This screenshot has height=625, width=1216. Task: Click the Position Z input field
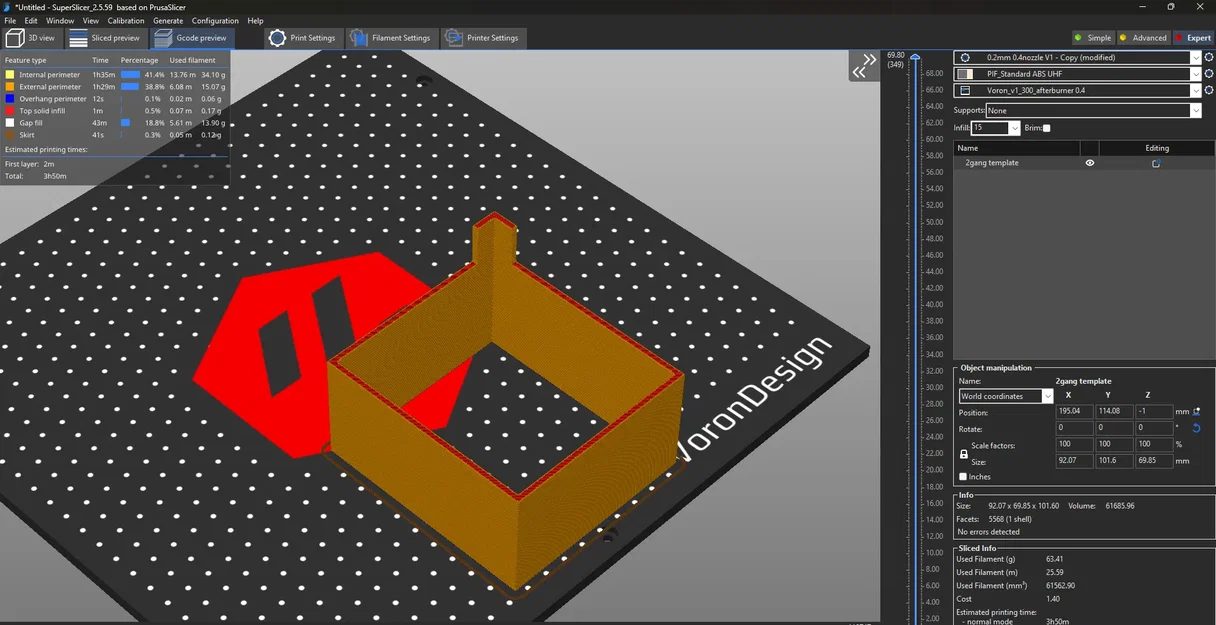[1154, 411]
